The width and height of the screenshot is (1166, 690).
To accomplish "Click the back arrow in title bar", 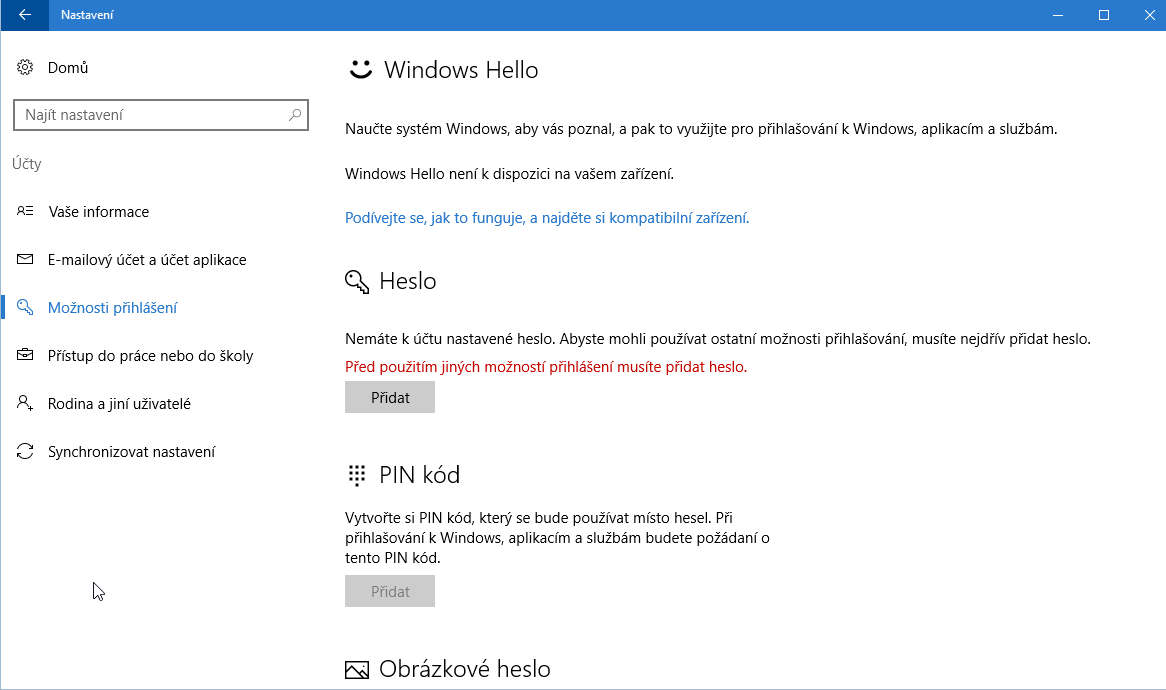I will (25, 15).
